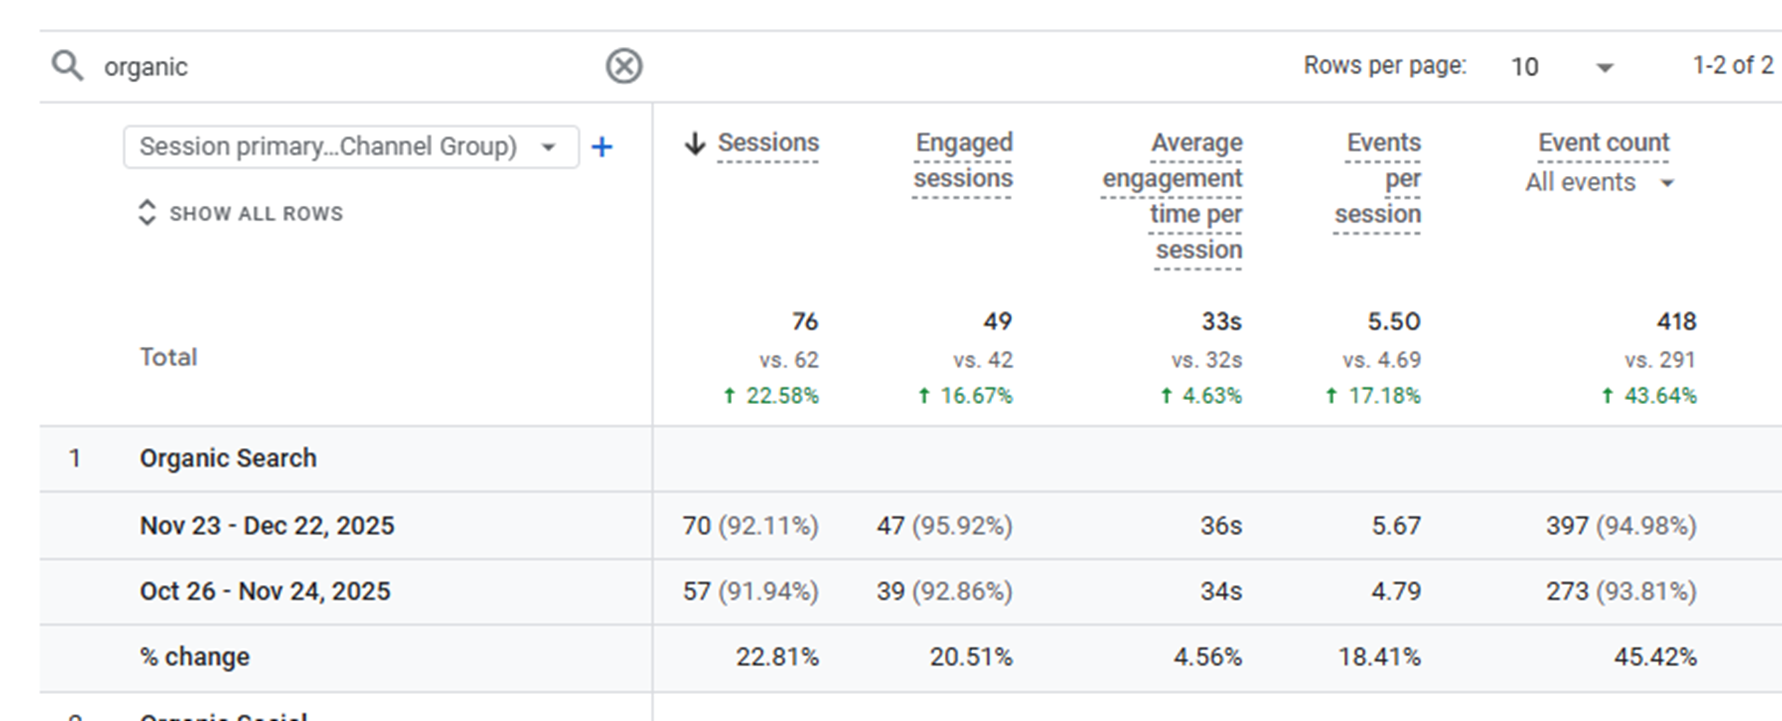Click the Total row label
This screenshot has height=721, width=1782.
[168, 357]
